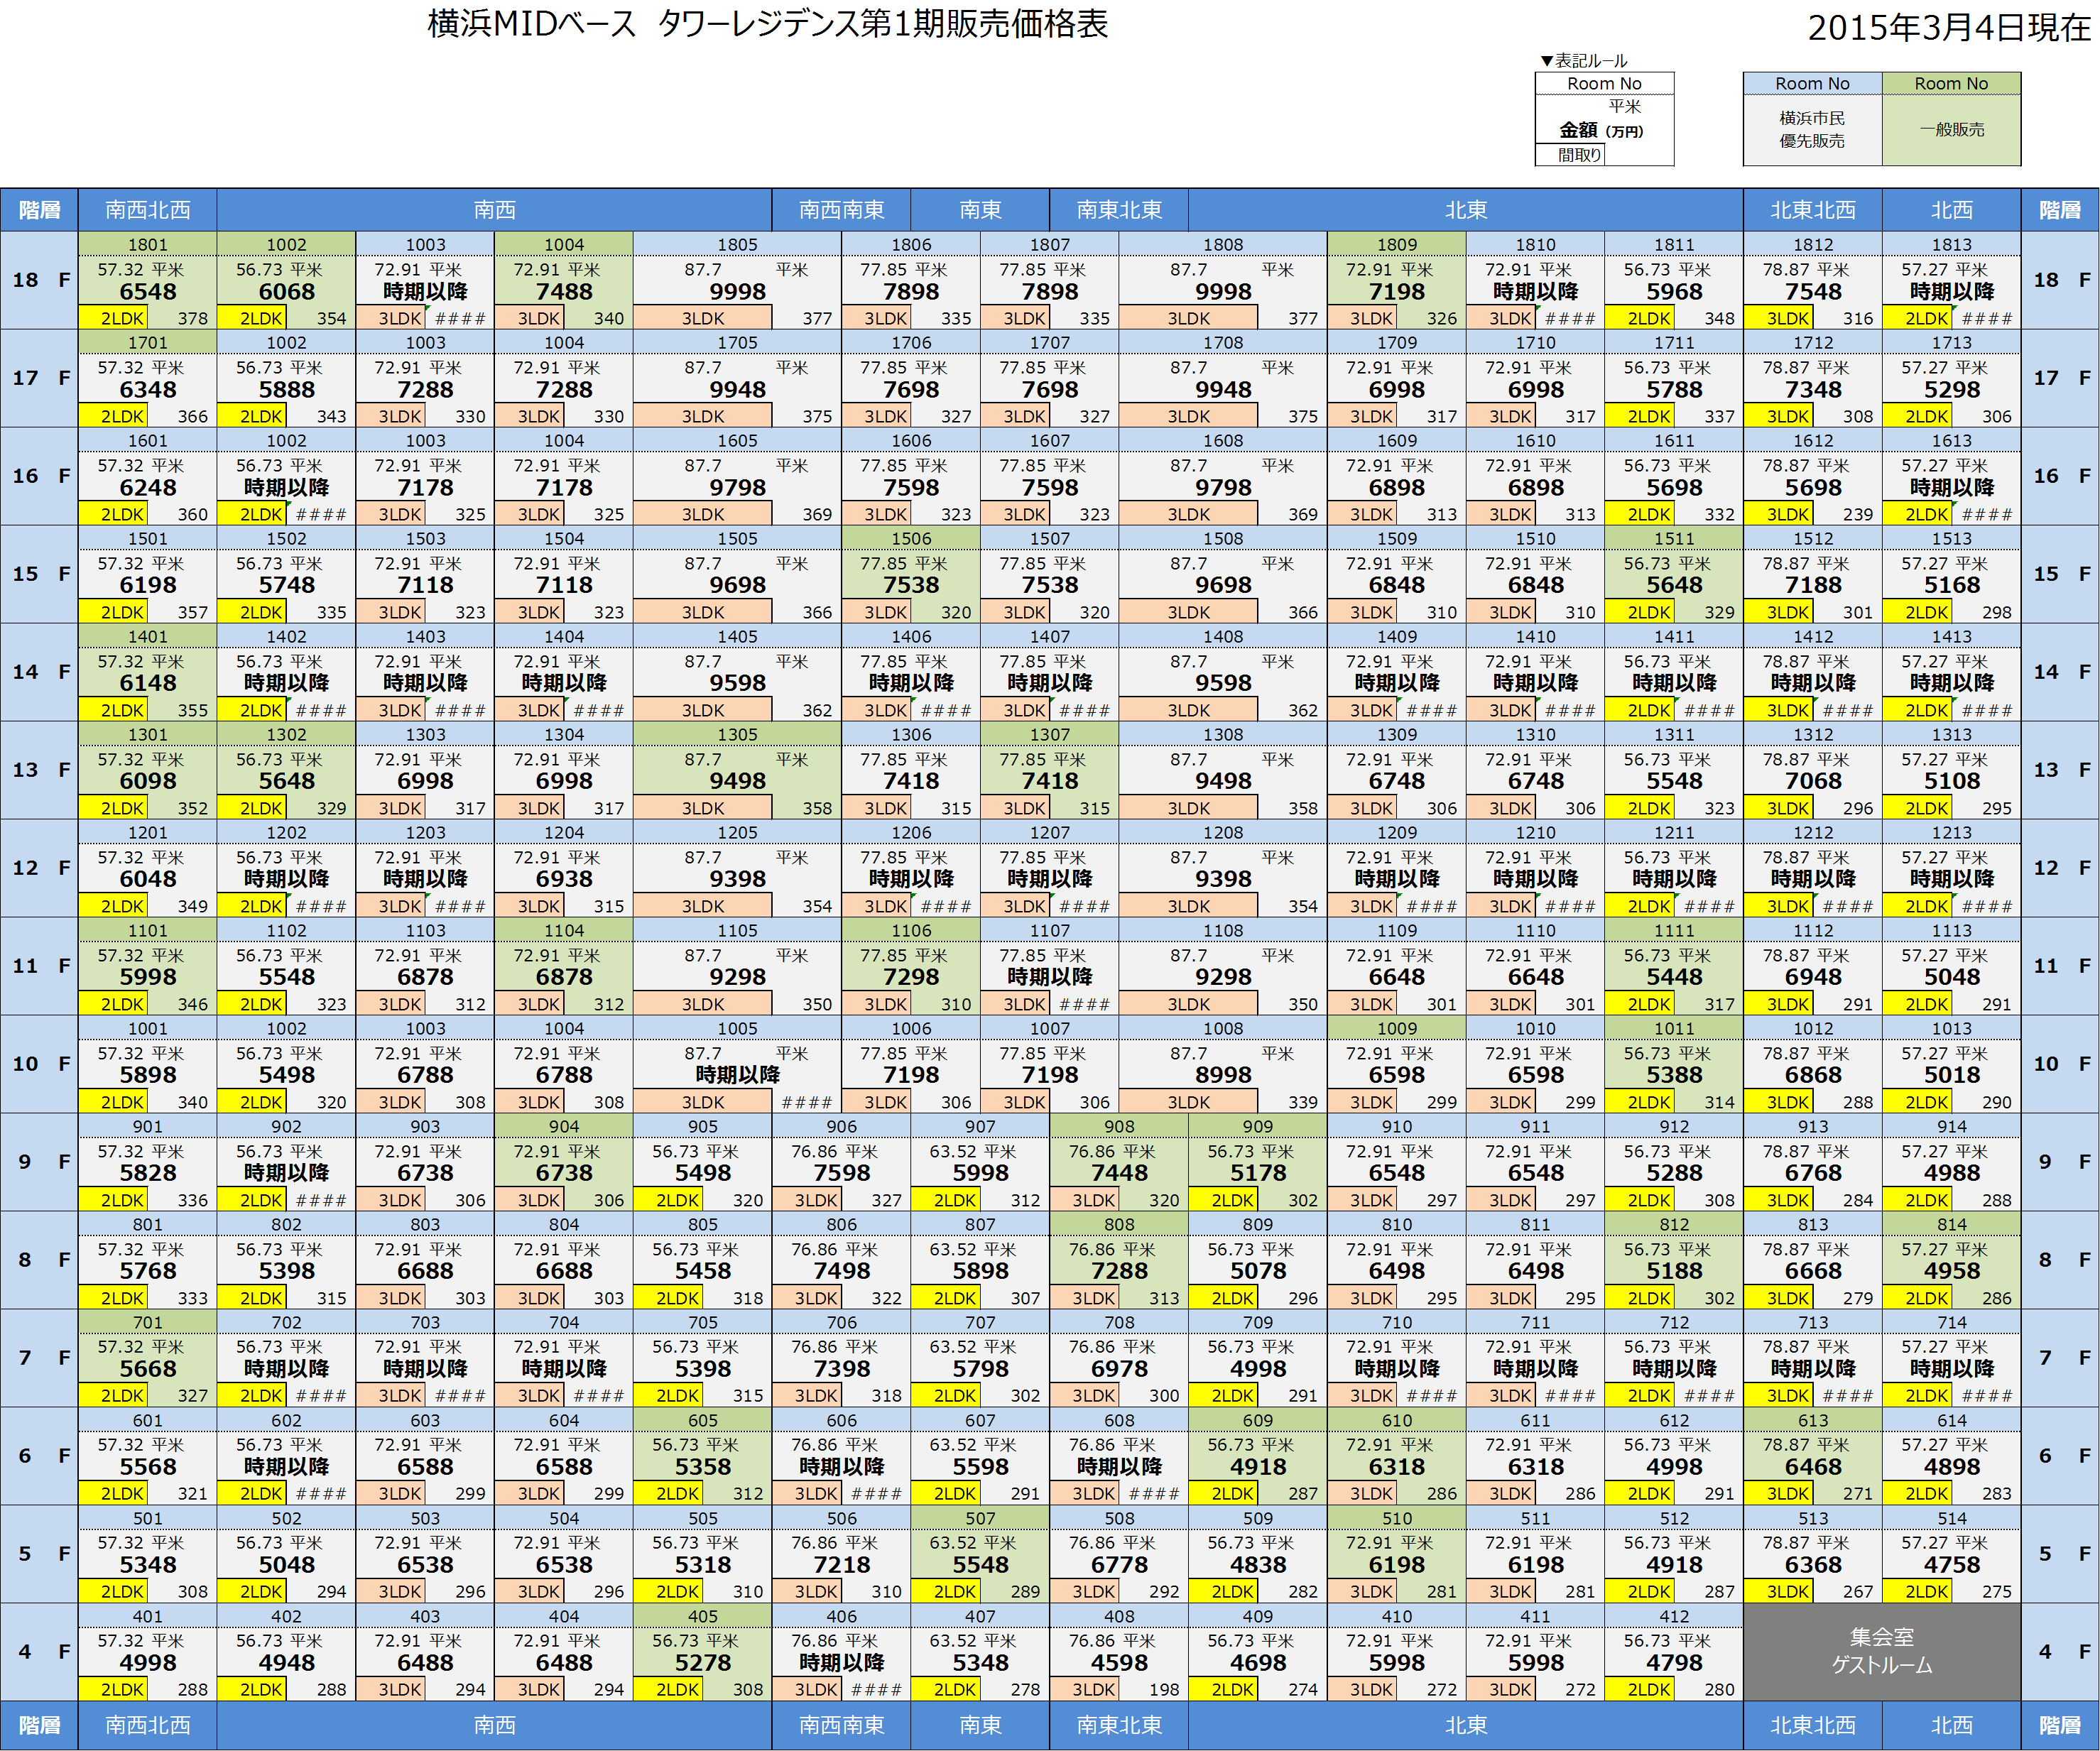Click the 階層 header at top left
This screenshot has width=2100, height=1751.
coord(39,210)
